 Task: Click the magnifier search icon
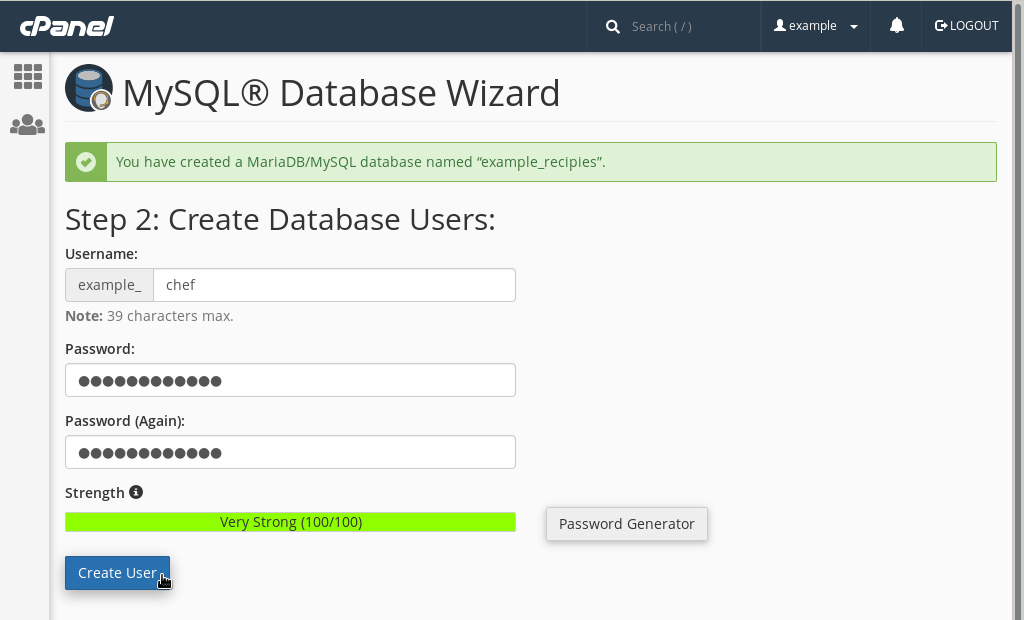coord(613,26)
